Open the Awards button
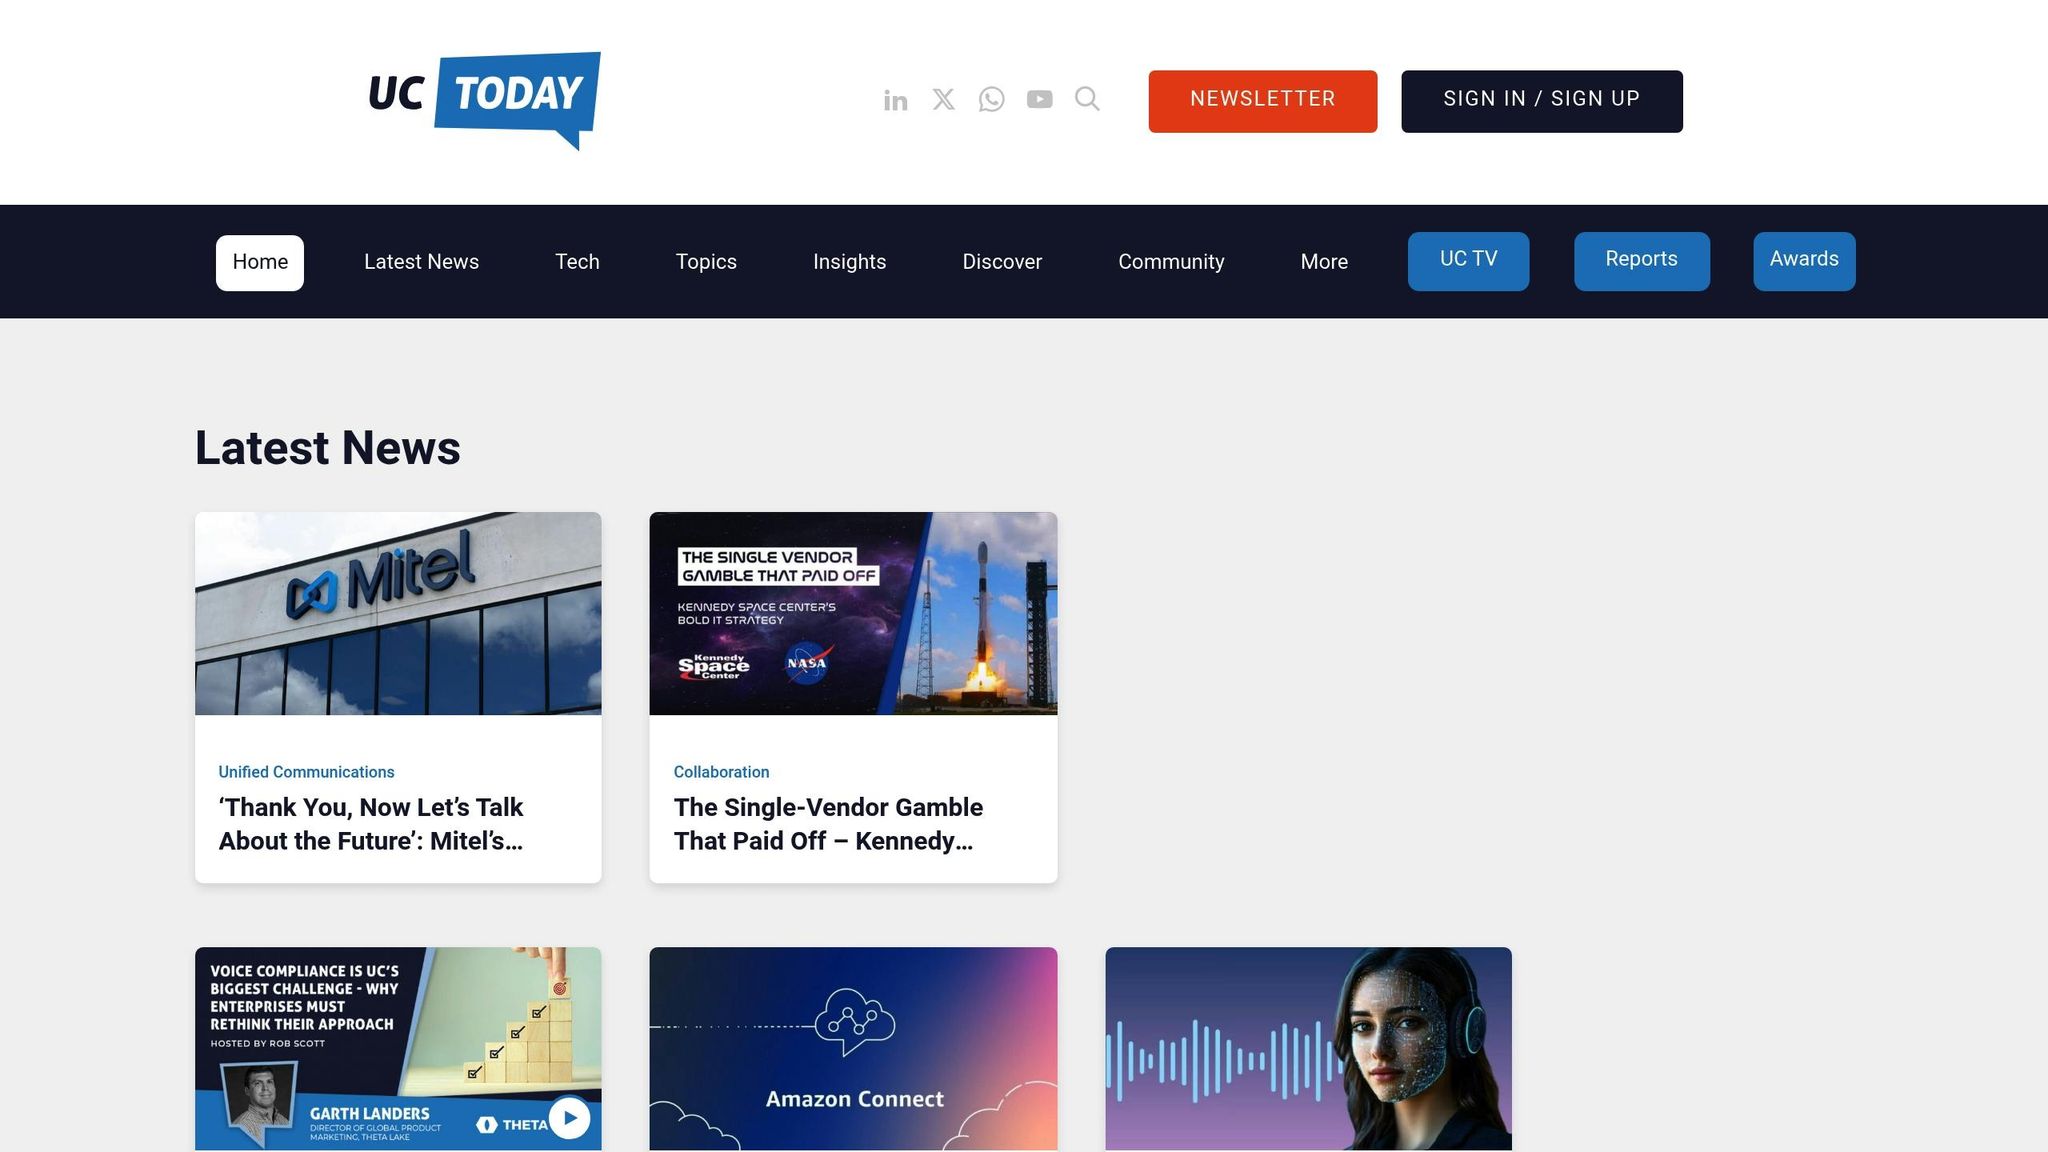 click(x=1804, y=261)
